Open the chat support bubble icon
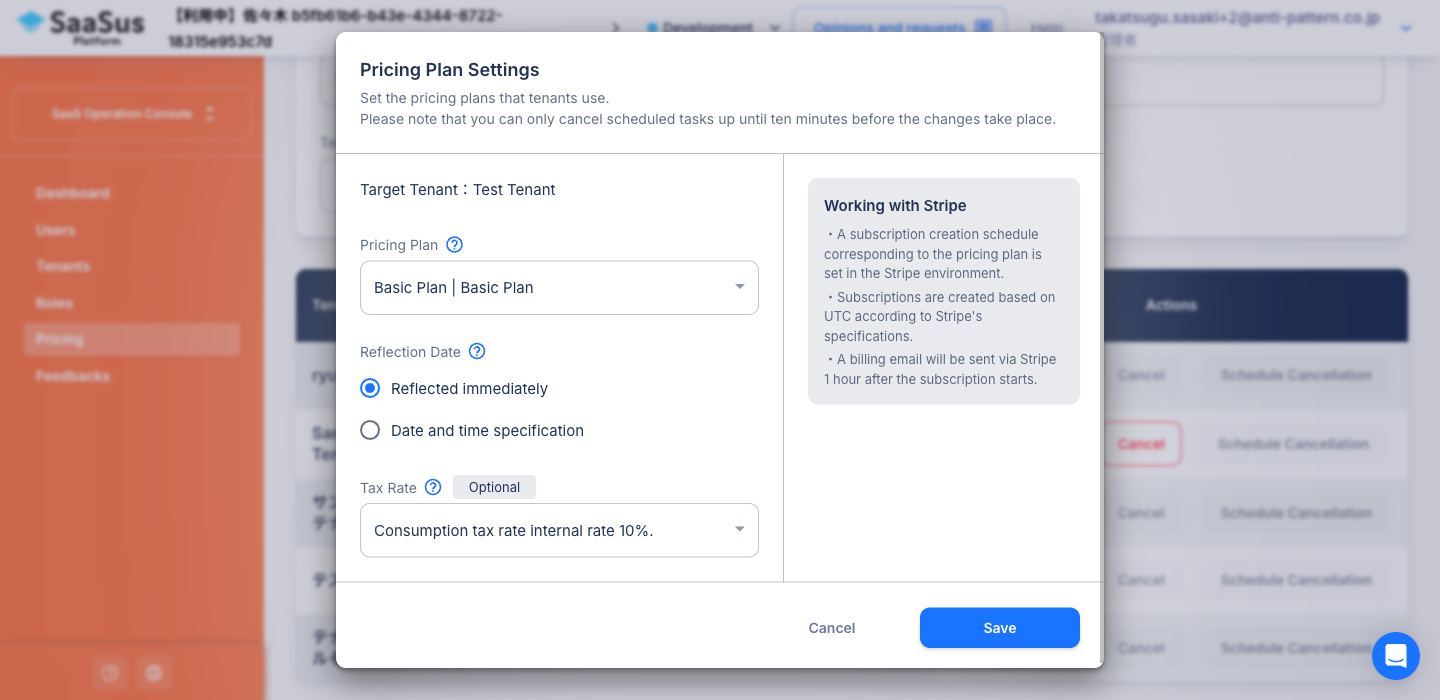The width and height of the screenshot is (1440, 700). pyautogui.click(x=1395, y=656)
